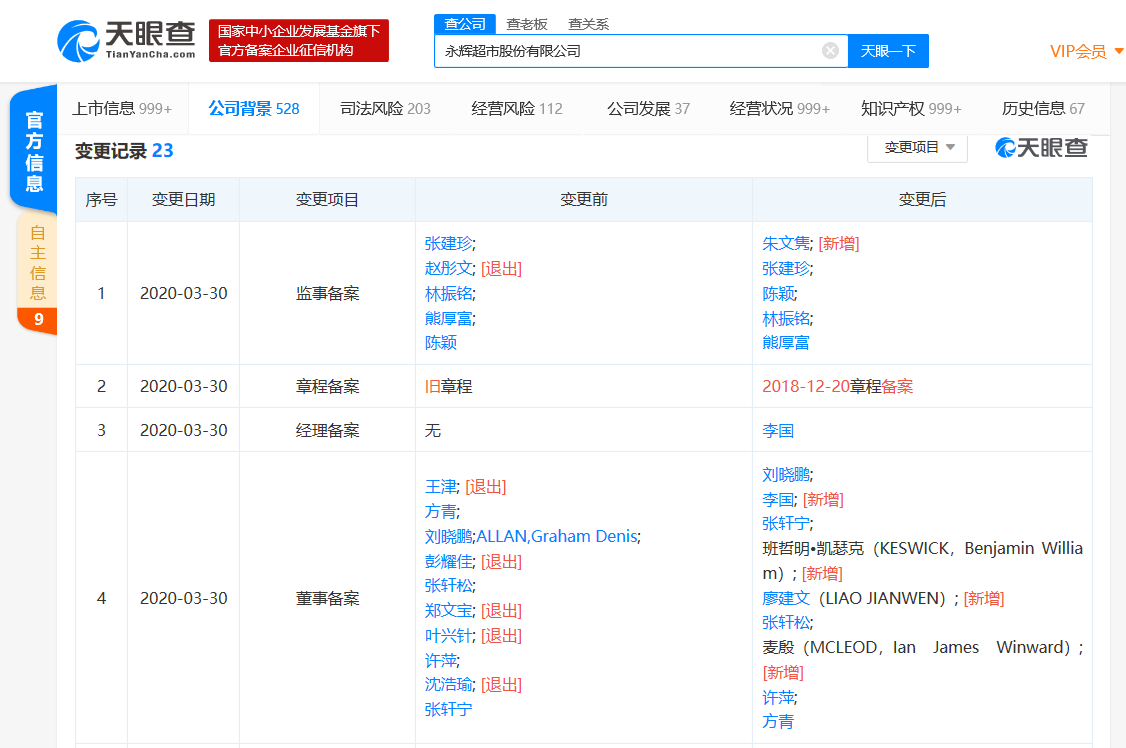Image resolution: width=1126 pixels, height=748 pixels.
Task: Switch to the 查关系 search tab
Action: pos(588,24)
